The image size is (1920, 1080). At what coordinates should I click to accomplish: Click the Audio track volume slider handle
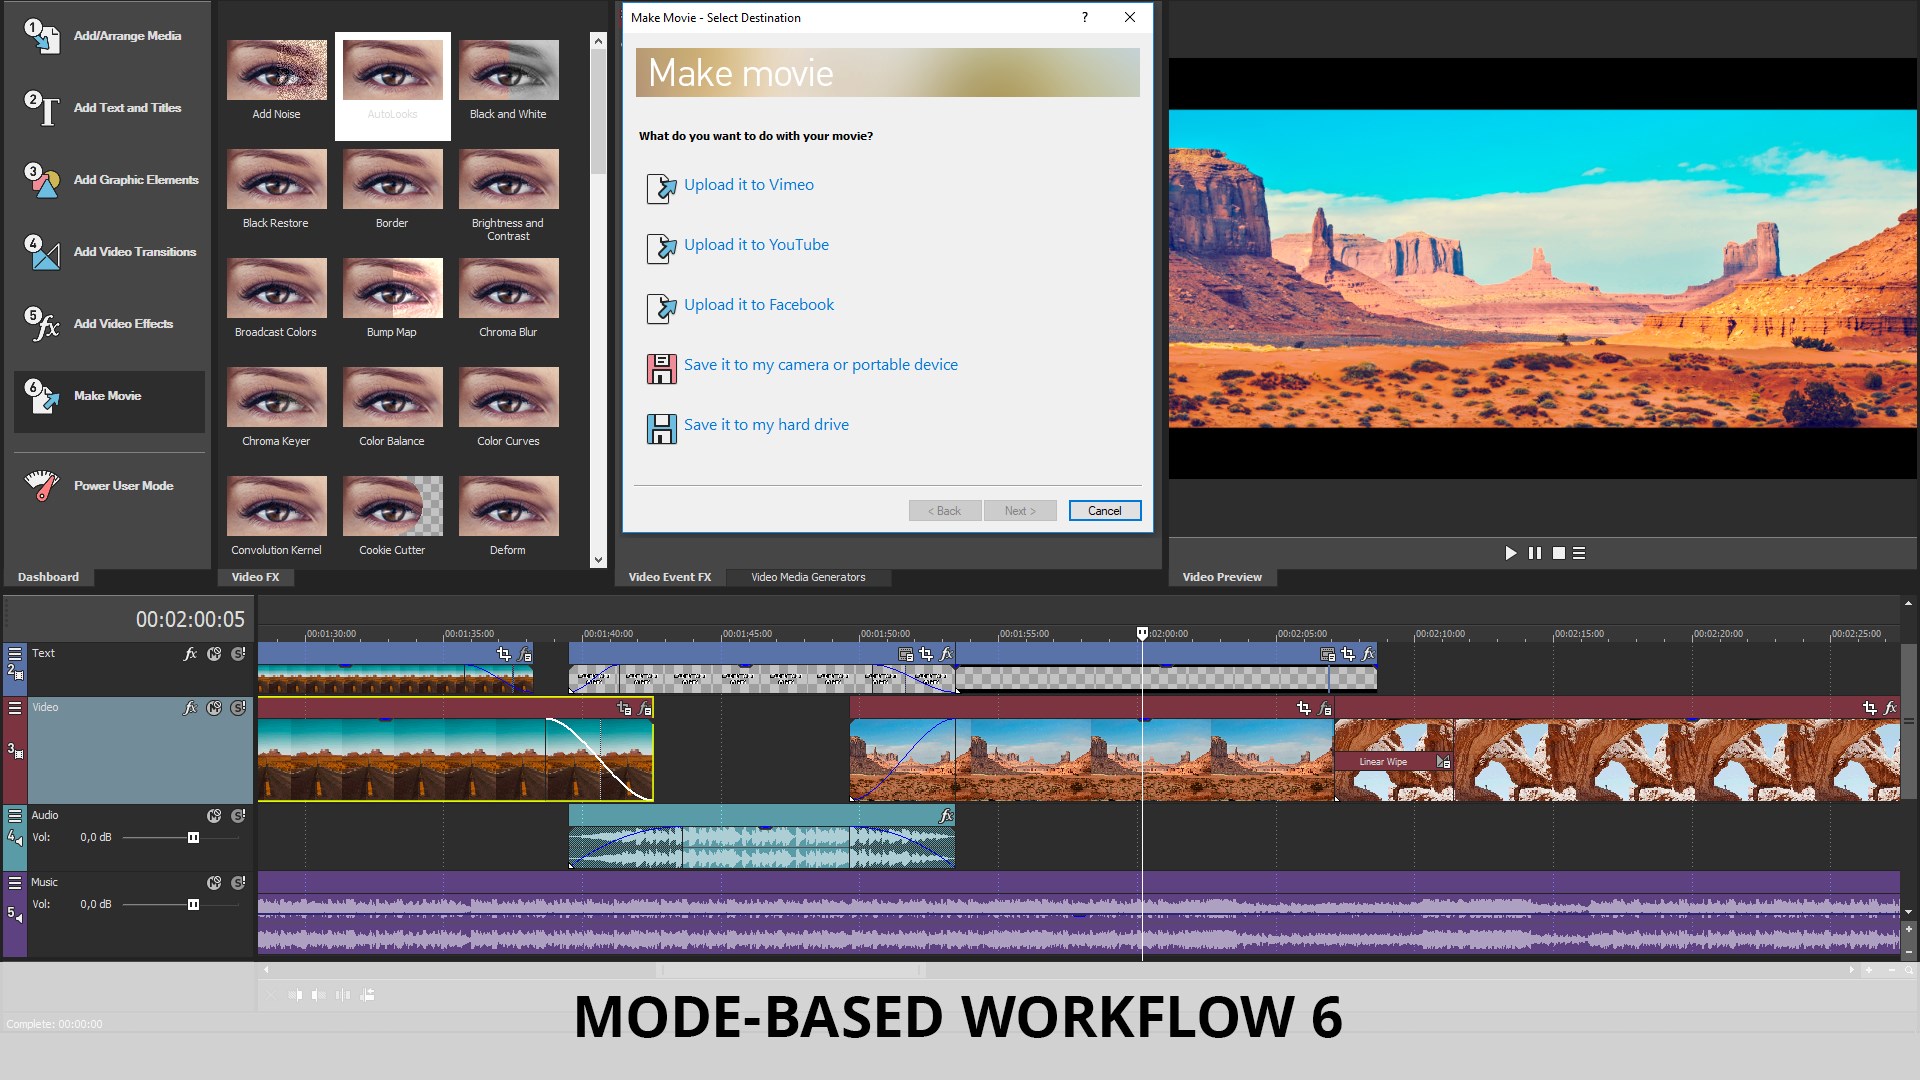(193, 838)
